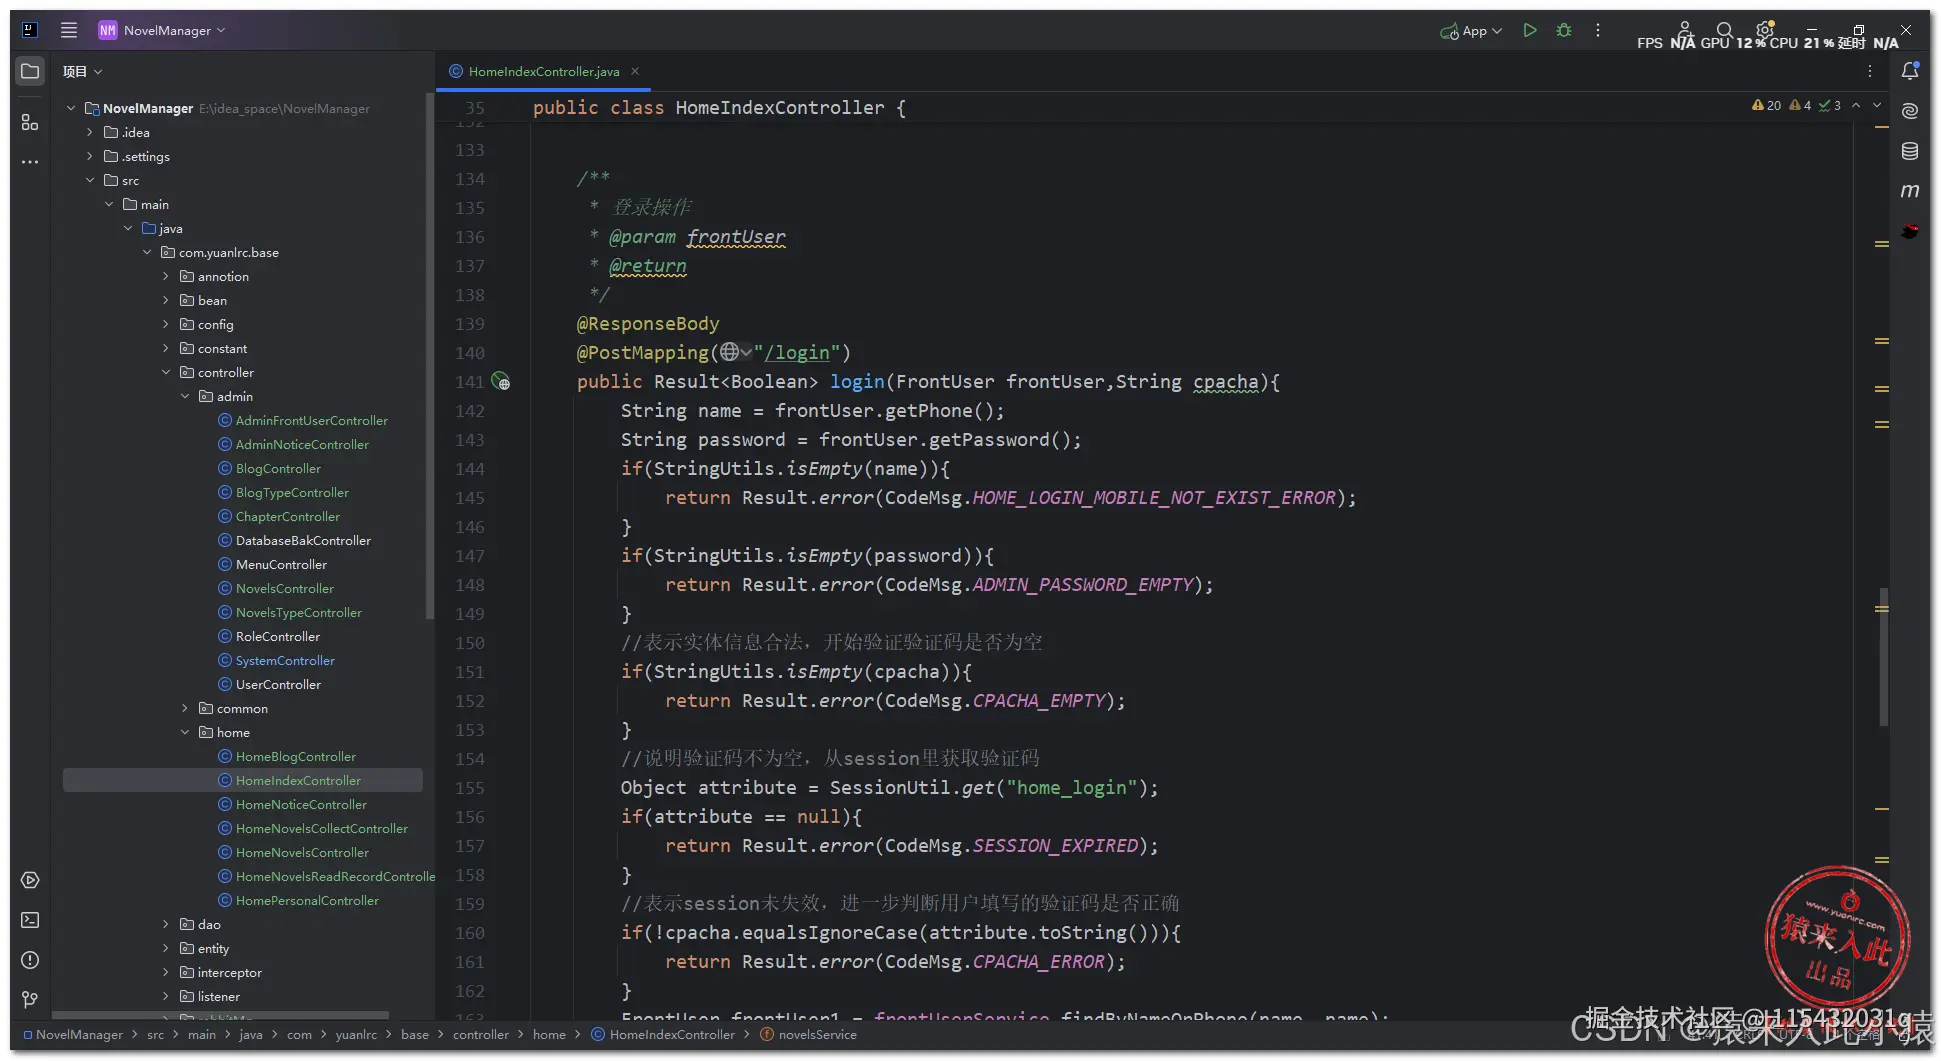The width and height of the screenshot is (1941, 1061).
Task: Collapse the admin package
Action: pos(185,396)
